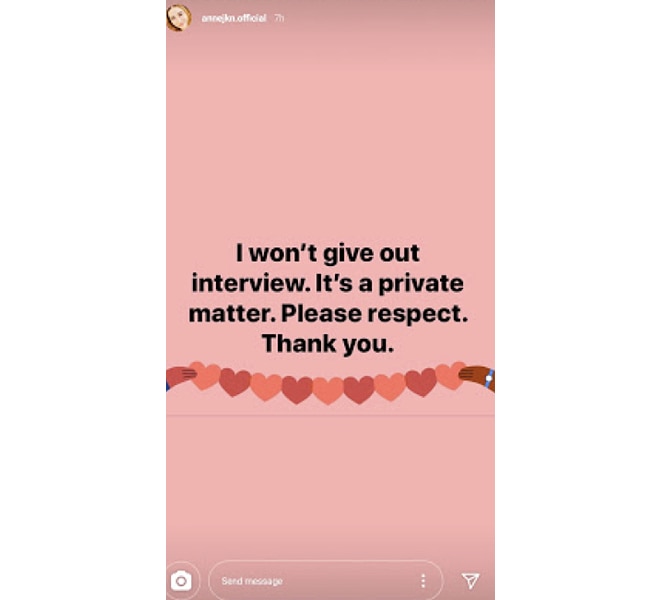Tap the word "interview." in the story
Image resolution: width=660 pixels, height=600 pixels.
251,283
